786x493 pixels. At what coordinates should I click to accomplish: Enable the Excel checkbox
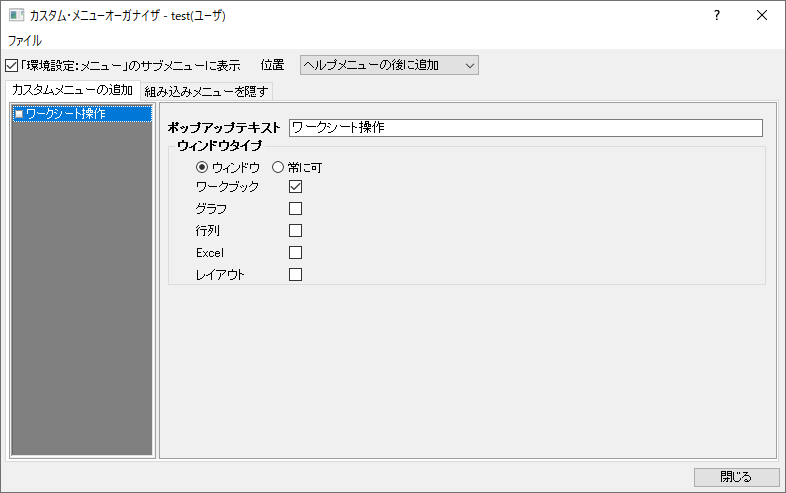coord(295,253)
